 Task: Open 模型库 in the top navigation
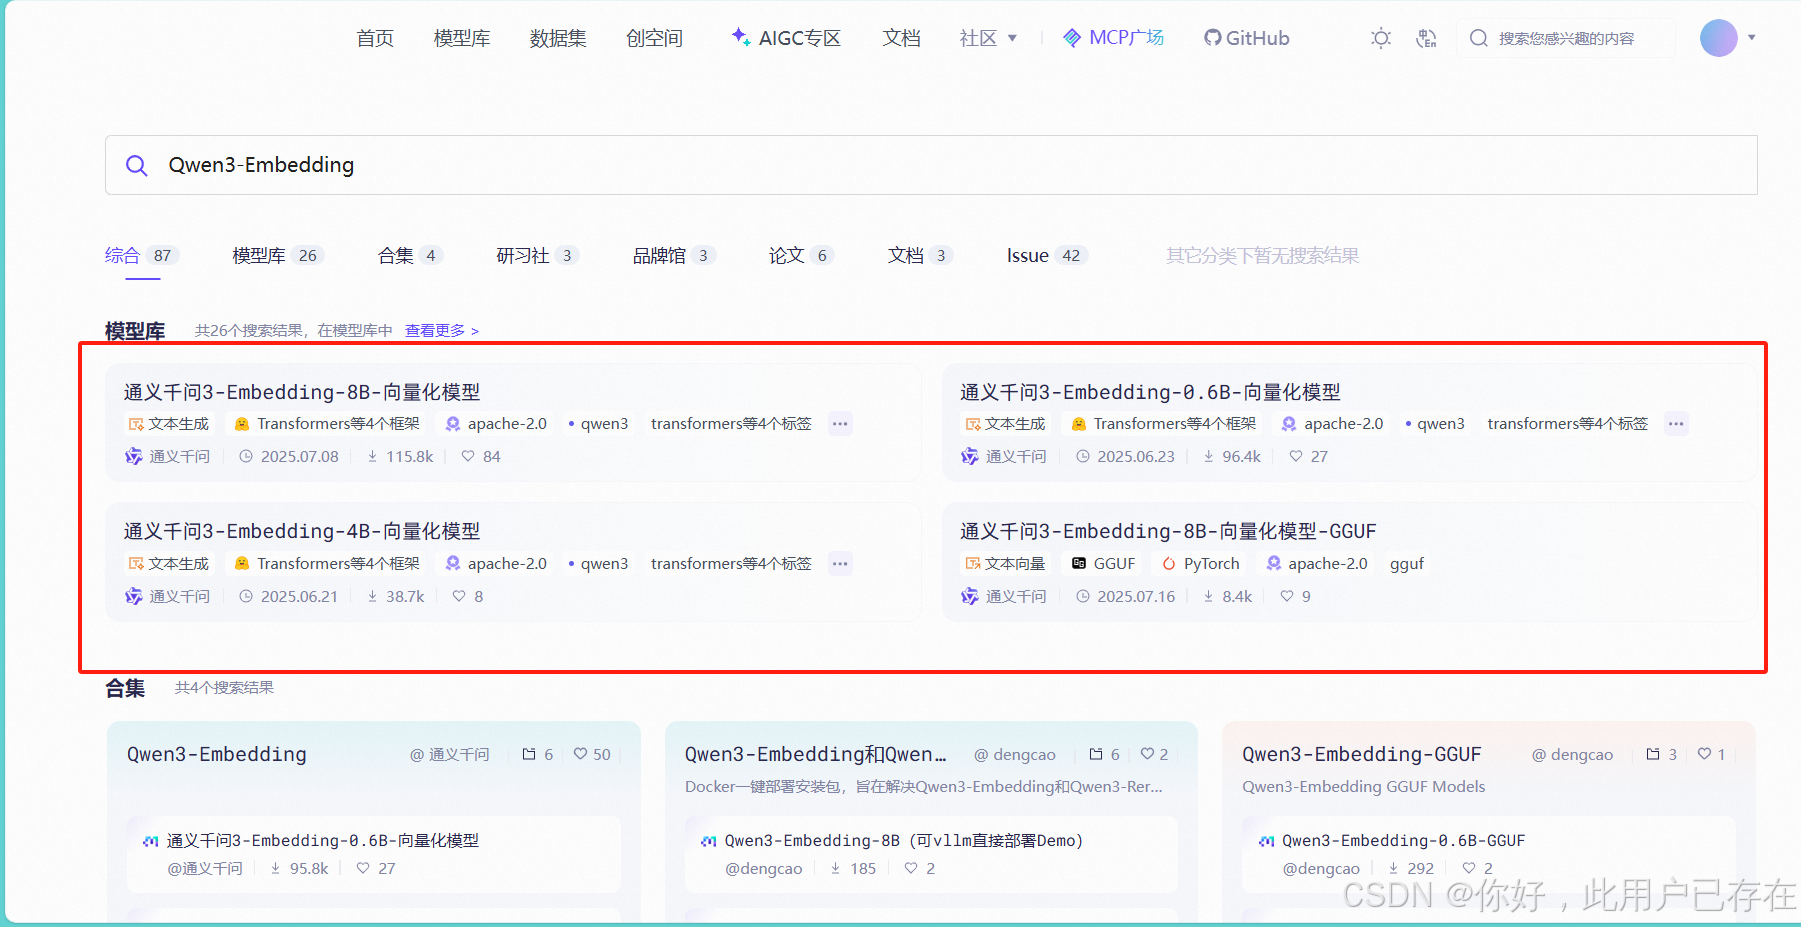pyautogui.click(x=462, y=38)
